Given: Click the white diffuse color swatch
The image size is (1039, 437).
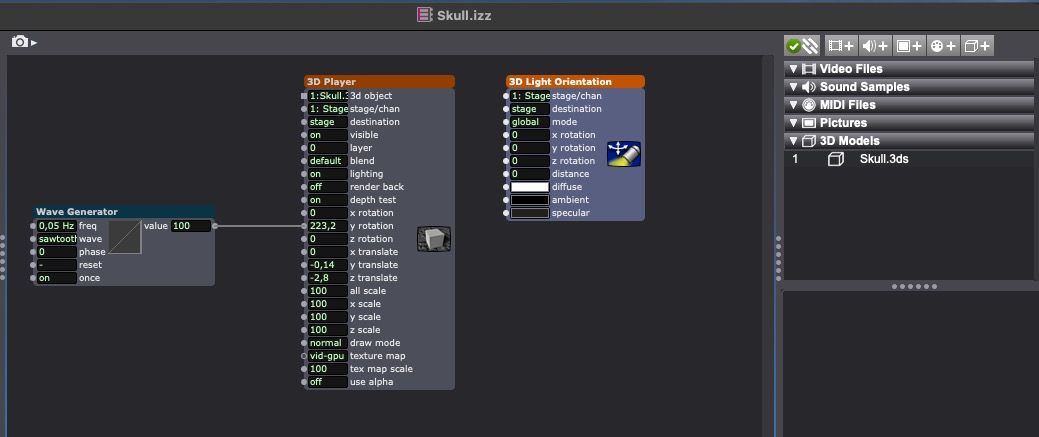Looking at the screenshot, I should [x=529, y=187].
